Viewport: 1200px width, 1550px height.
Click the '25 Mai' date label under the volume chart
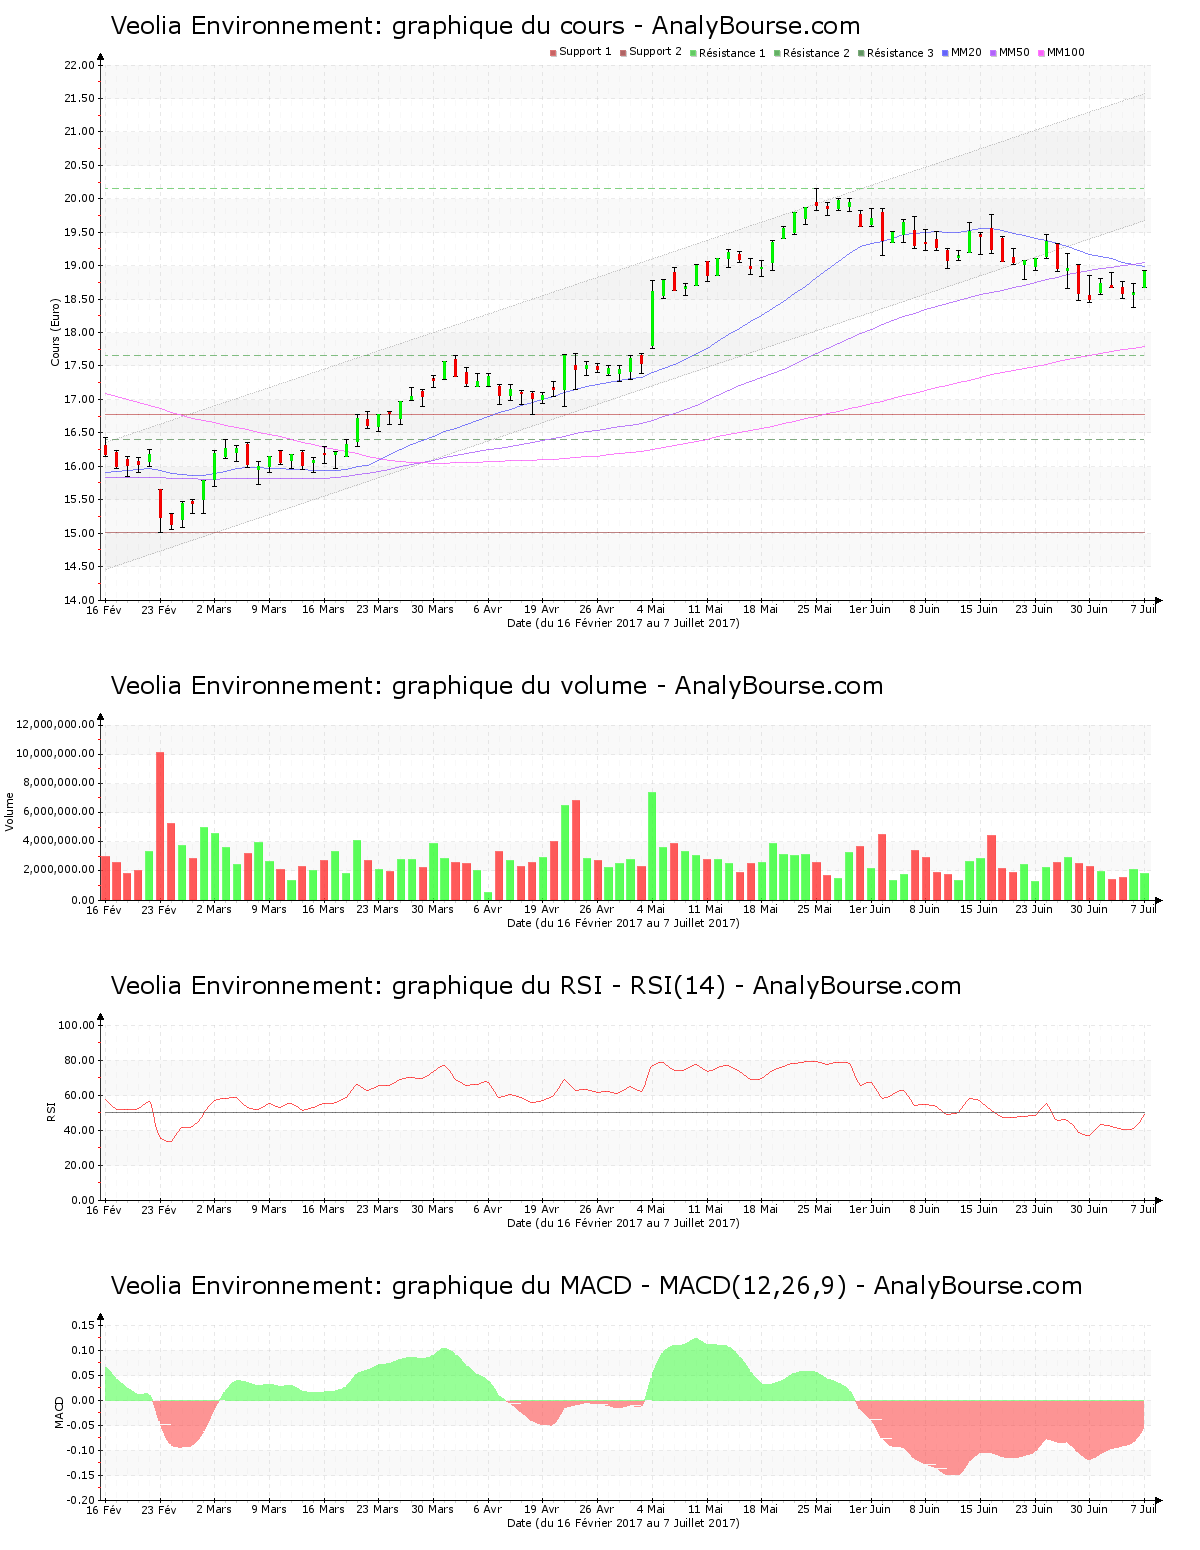815,909
